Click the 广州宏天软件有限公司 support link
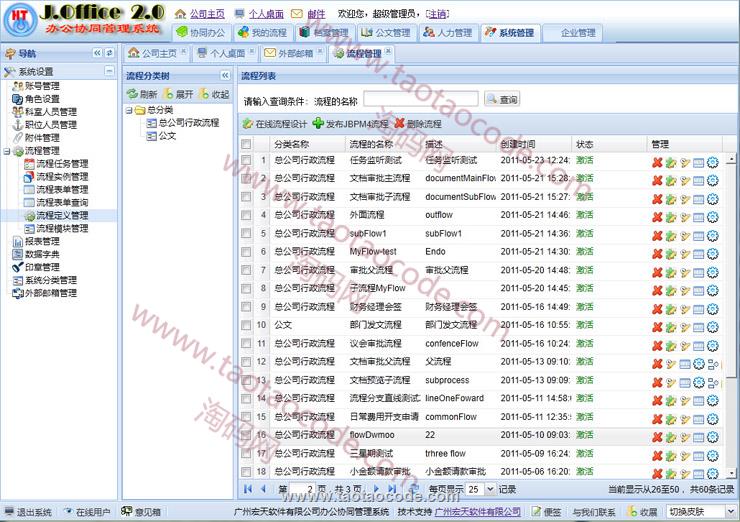The image size is (740, 522). coord(478,511)
